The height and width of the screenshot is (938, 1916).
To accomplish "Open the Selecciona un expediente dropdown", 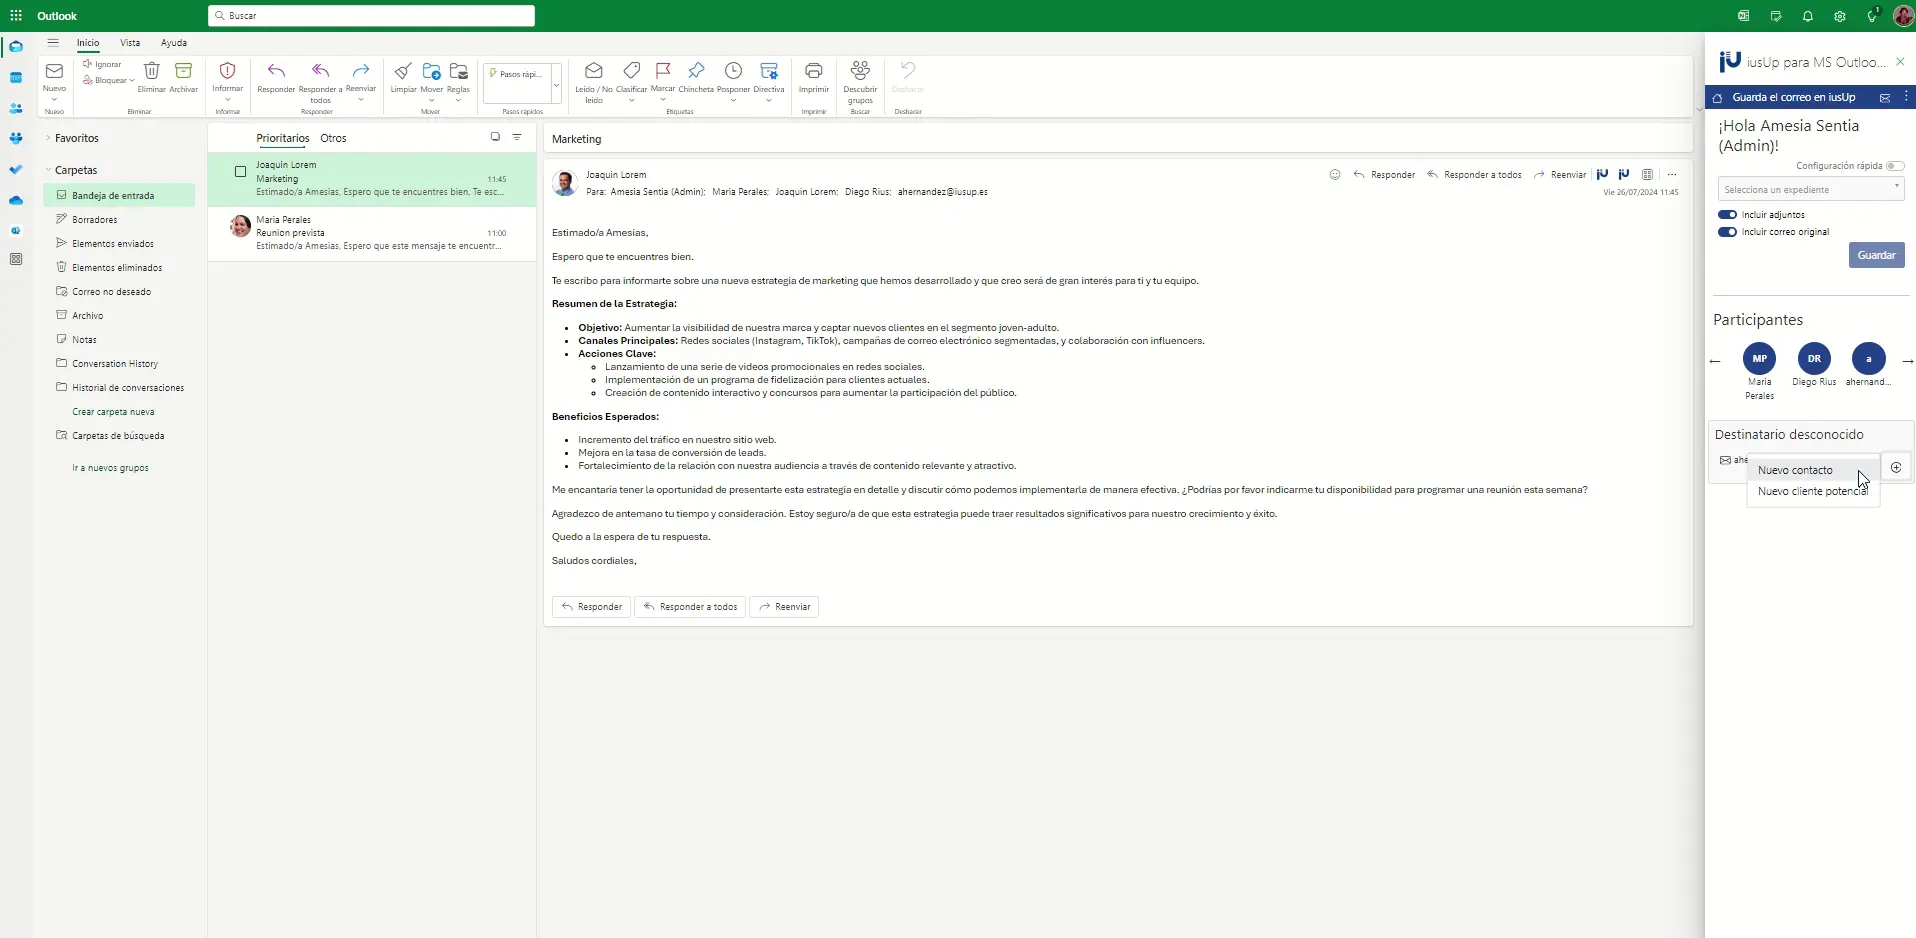I will click(1810, 189).
